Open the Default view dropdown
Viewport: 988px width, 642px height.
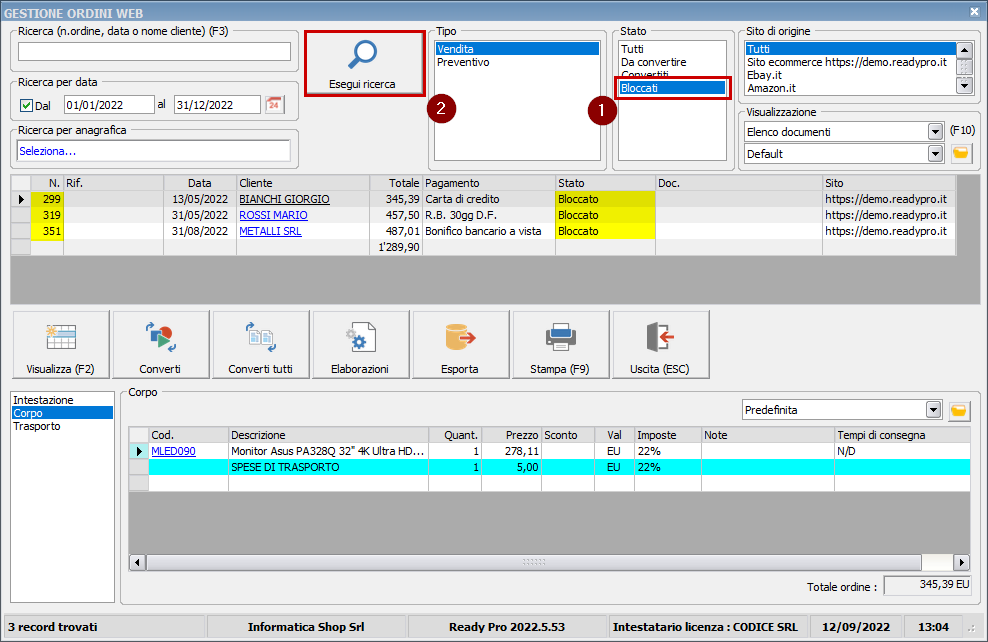coord(935,154)
